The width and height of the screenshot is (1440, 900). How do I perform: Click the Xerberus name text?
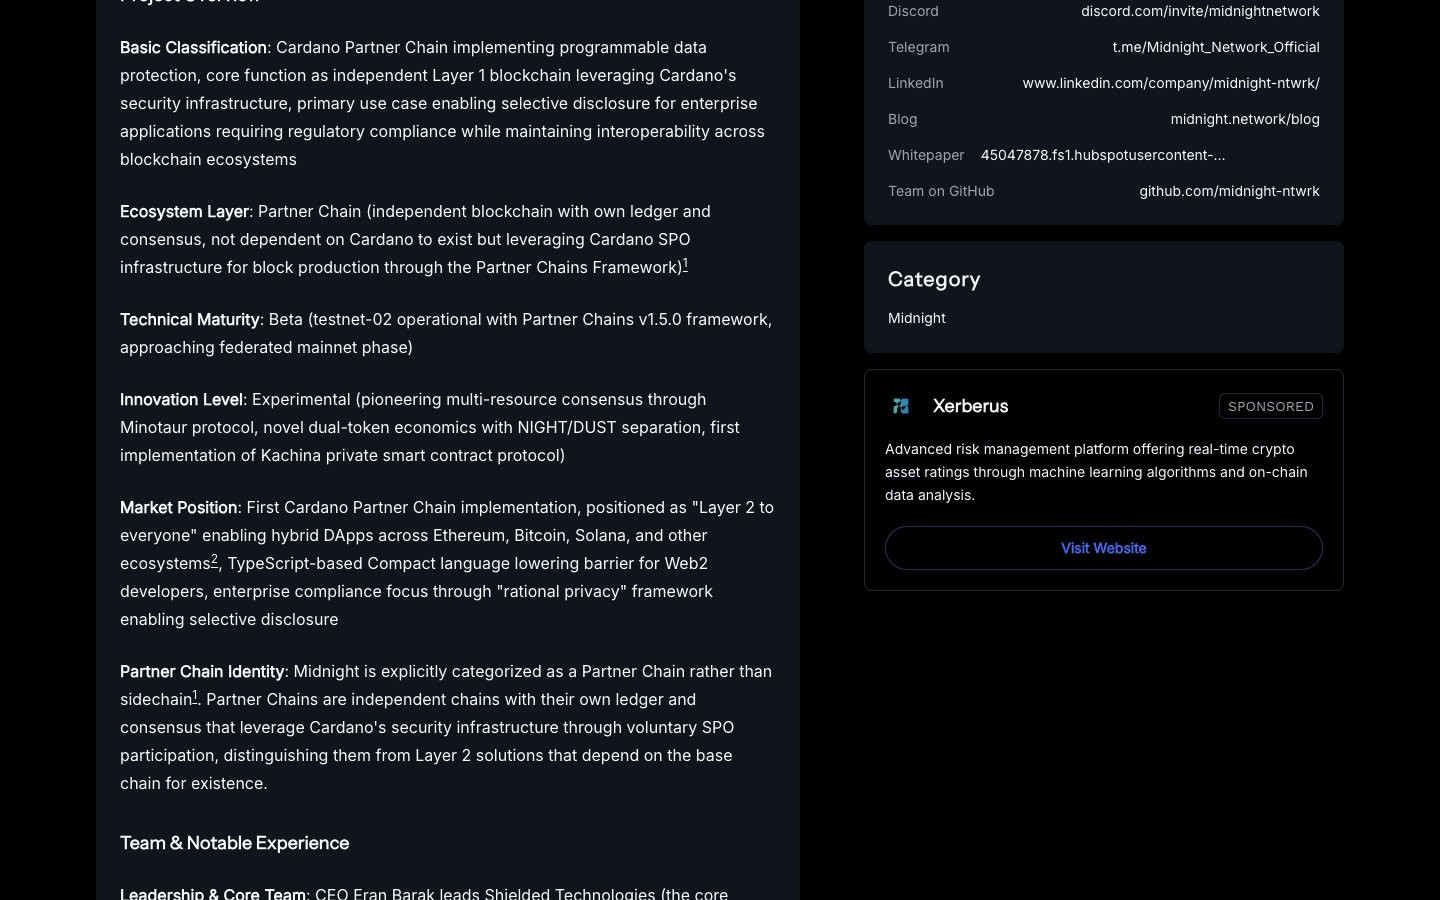pos(969,406)
